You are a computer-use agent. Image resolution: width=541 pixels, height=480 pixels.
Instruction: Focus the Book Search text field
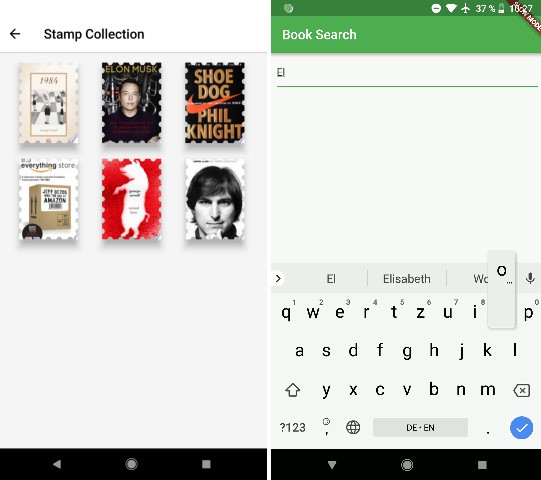[407, 72]
